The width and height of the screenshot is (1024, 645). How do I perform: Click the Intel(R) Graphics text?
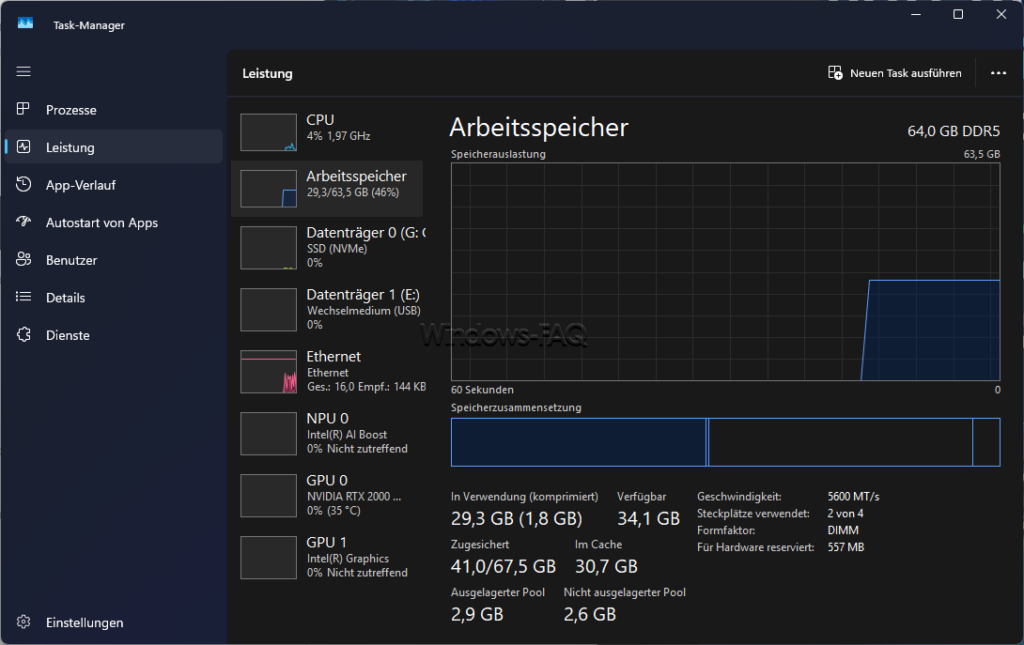click(348, 559)
